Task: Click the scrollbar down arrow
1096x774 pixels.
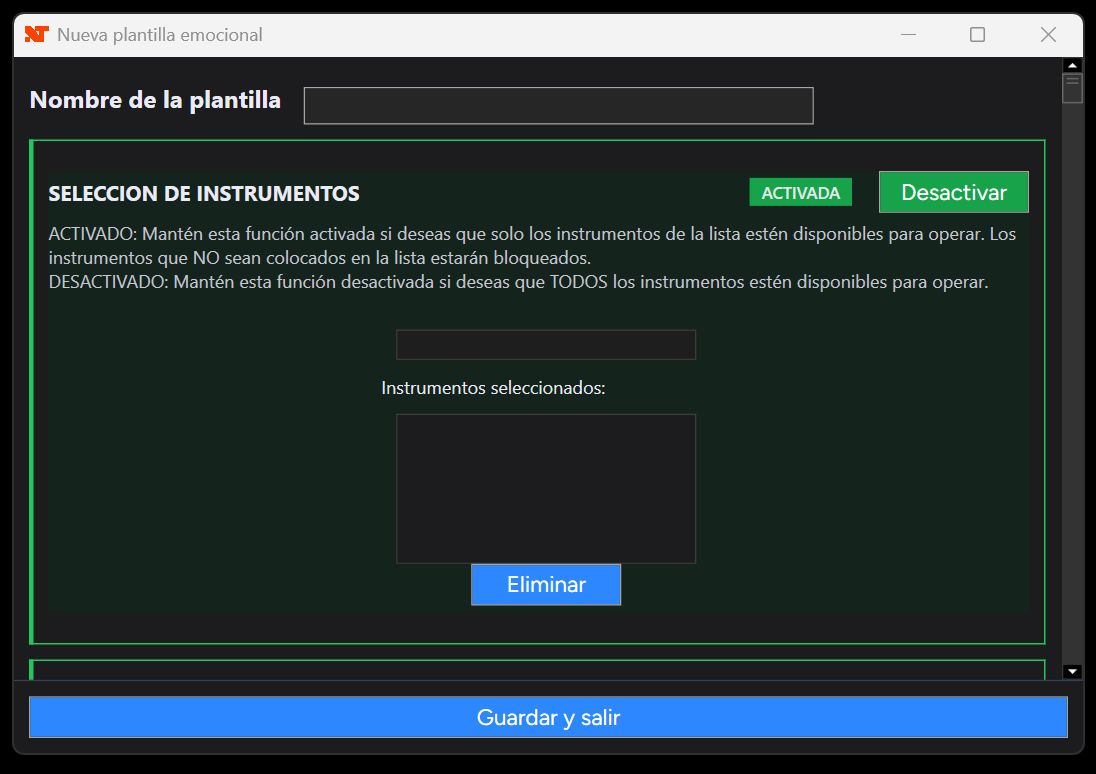Action: [x=1072, y=672]
